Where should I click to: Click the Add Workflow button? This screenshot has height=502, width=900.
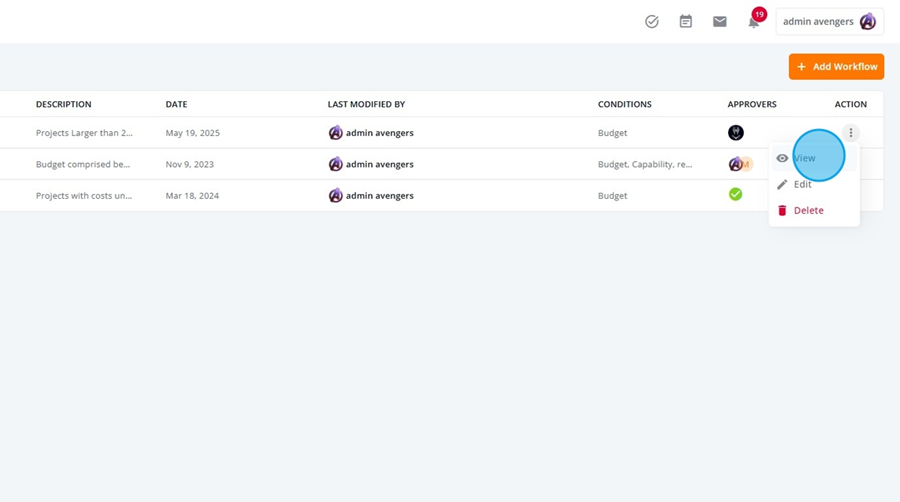(x=836, y=67)
